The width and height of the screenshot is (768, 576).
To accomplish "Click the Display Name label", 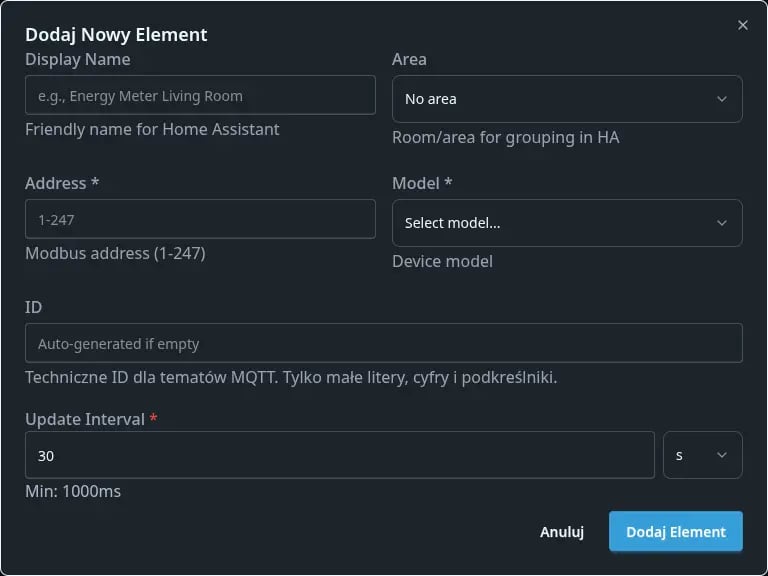I will (77, 59).
